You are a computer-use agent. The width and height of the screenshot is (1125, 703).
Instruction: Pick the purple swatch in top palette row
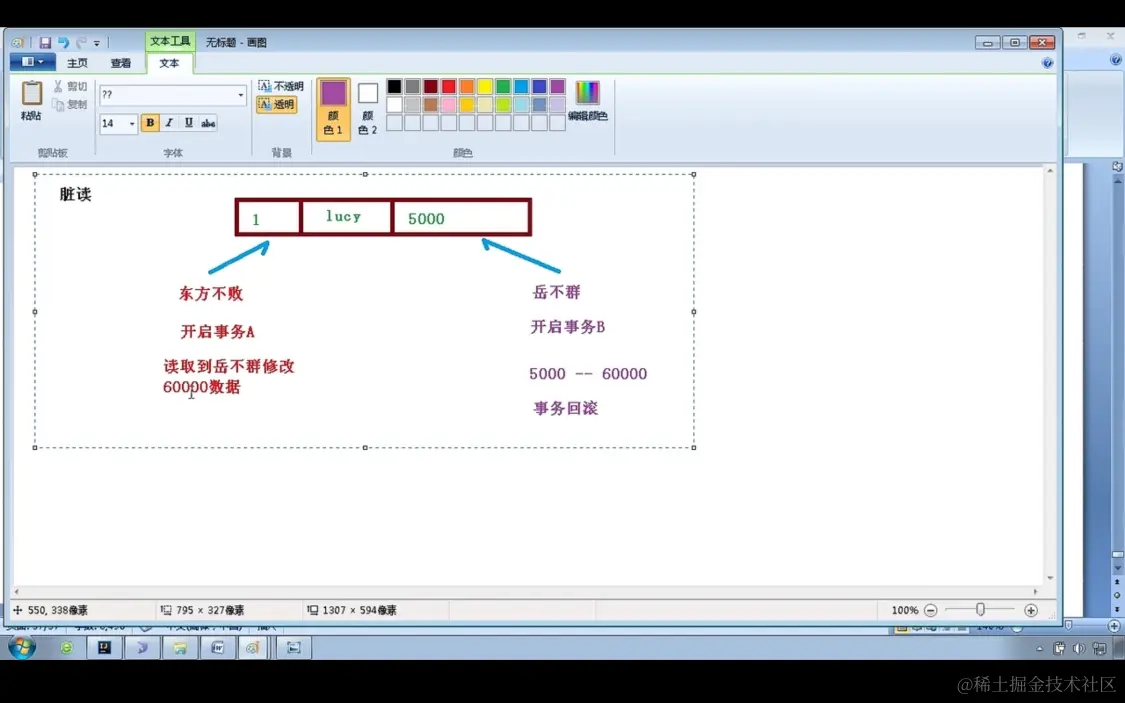click(557, 86)
